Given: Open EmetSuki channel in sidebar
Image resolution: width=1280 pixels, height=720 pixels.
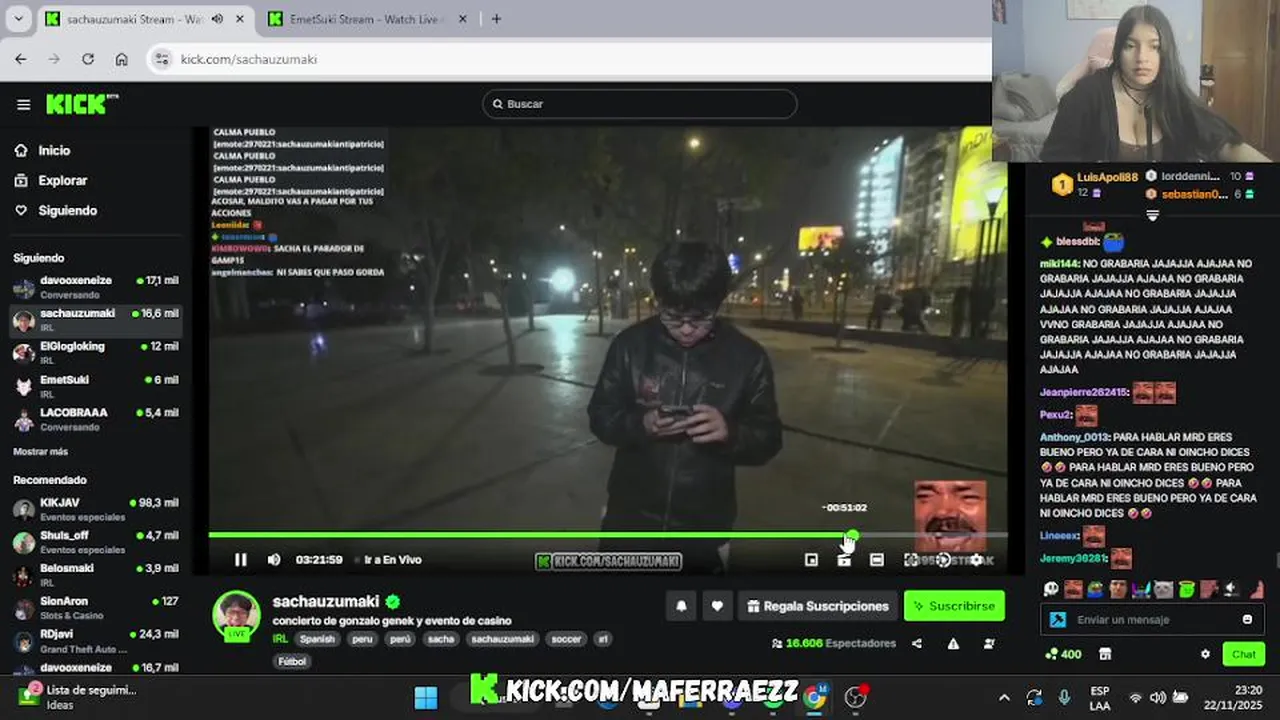Looking at the screenshot, I should point(96,385).
